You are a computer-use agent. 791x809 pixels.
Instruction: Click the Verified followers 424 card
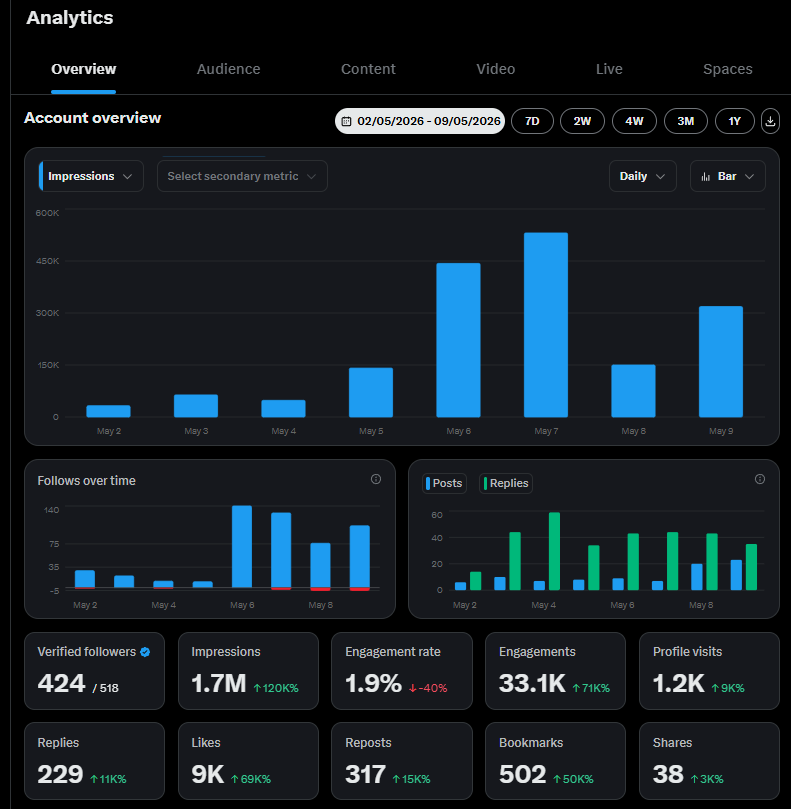[x=94, y=671]
